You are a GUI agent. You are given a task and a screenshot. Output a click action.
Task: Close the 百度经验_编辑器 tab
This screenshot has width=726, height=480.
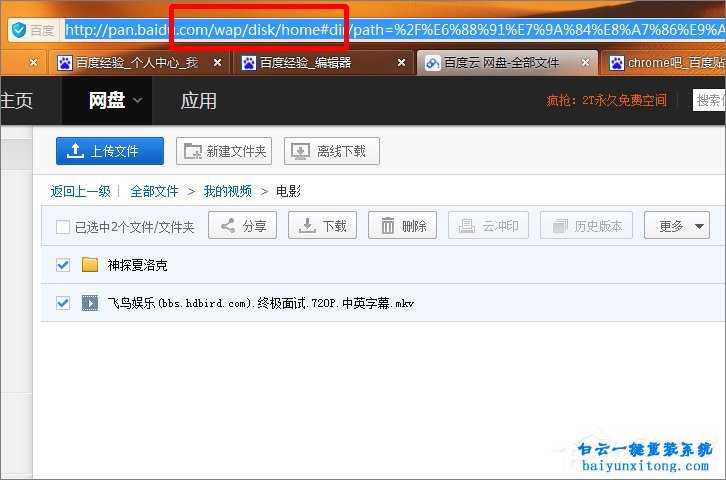[401, 62]
